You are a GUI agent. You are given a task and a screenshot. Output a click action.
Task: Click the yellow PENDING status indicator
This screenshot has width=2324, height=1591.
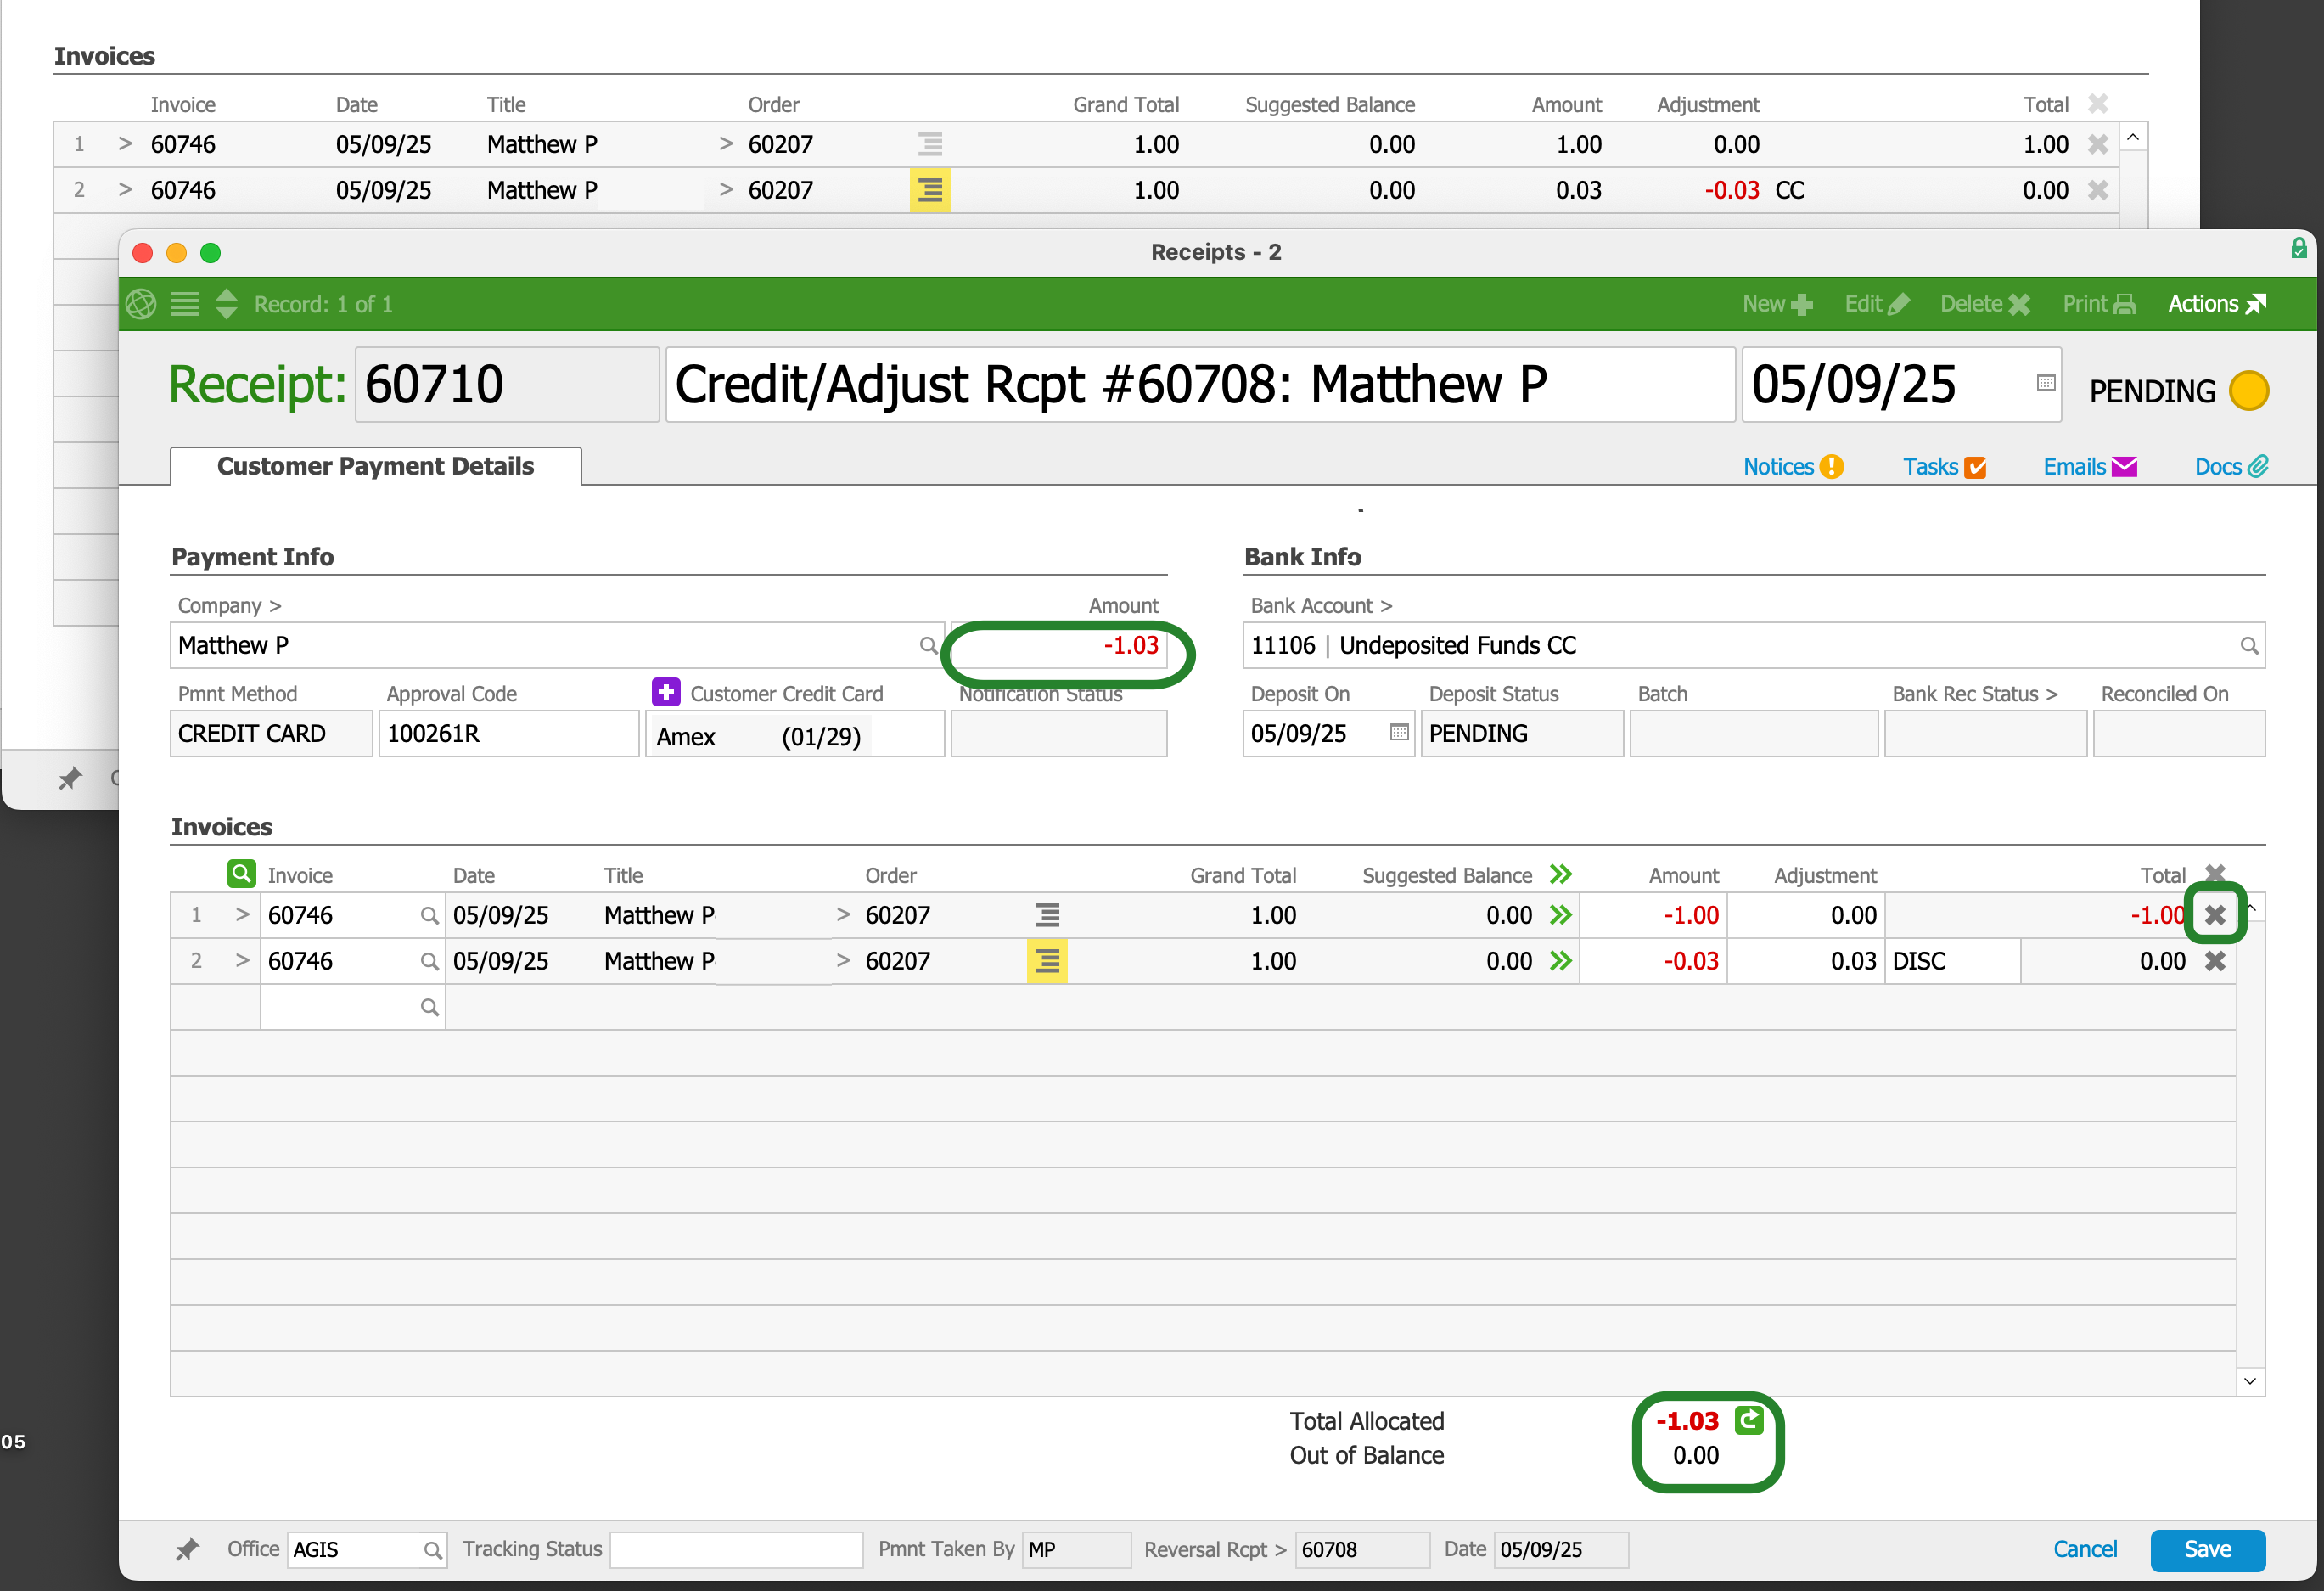[2248, 391]
